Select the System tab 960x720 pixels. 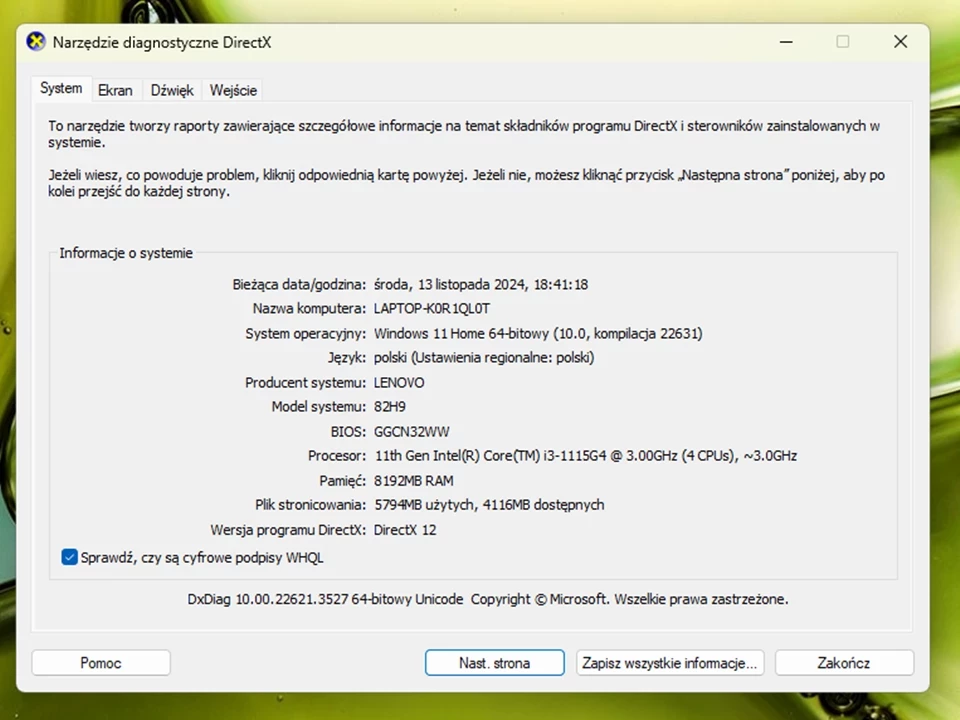click(61, 88)
